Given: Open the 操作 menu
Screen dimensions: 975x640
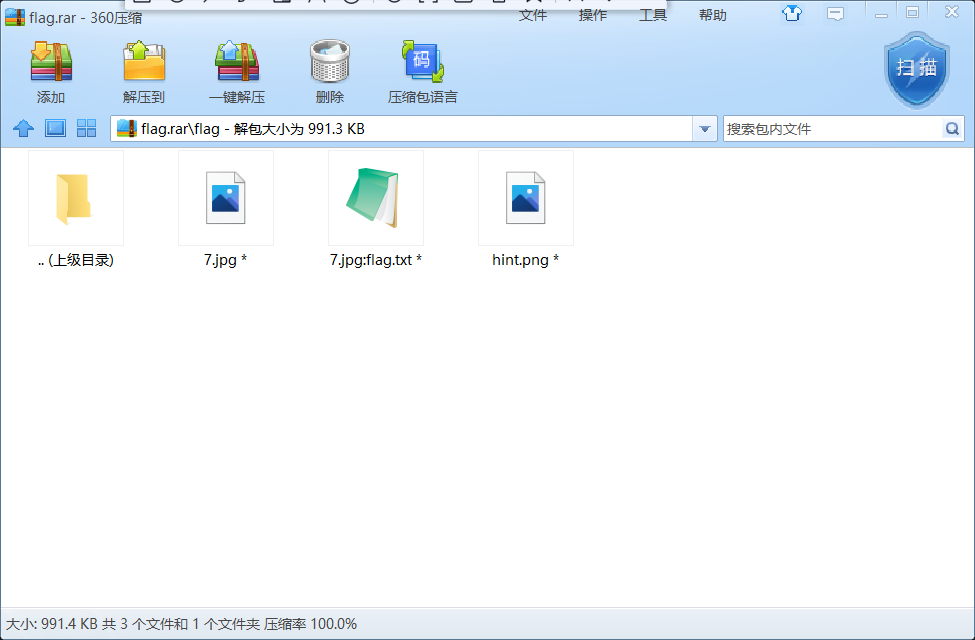Looking at the screenshot, I should (593, 15).
